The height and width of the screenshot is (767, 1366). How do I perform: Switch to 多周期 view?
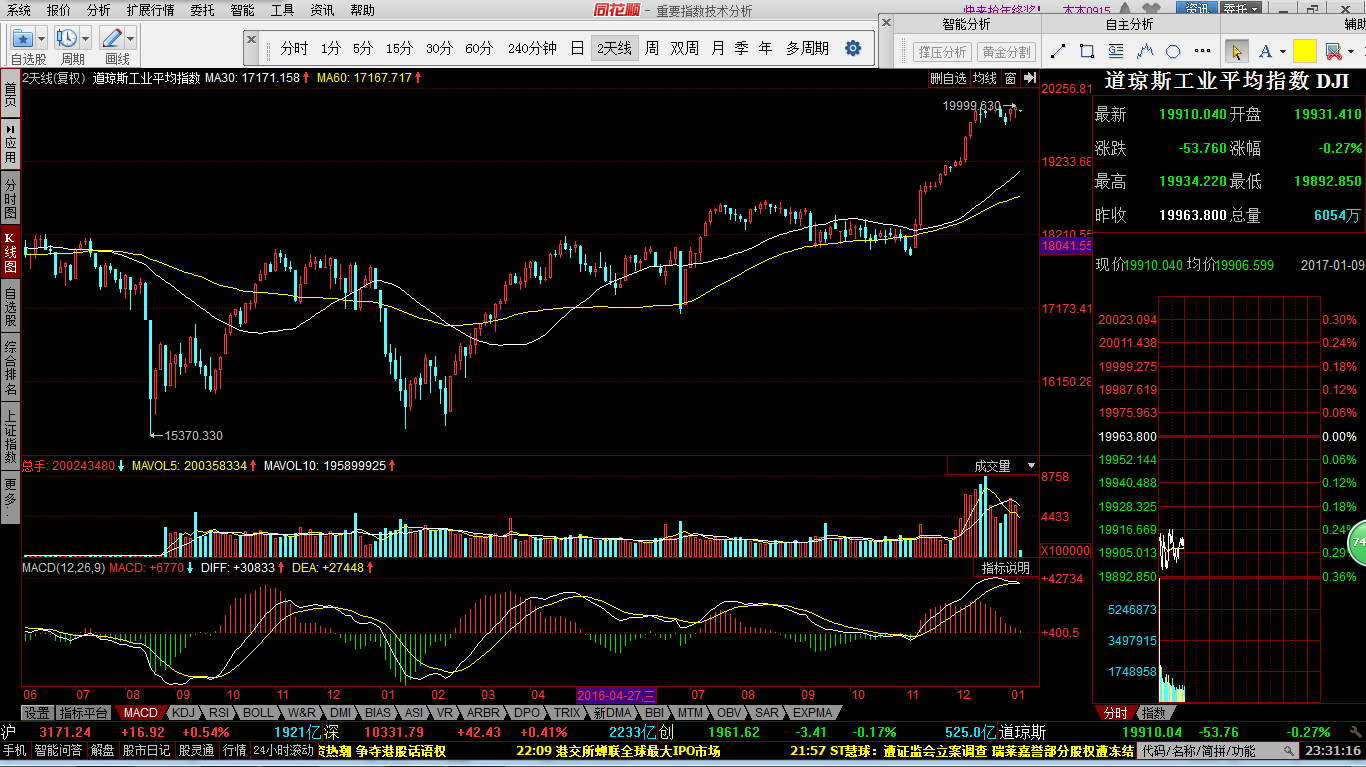[x=807, y=48]
